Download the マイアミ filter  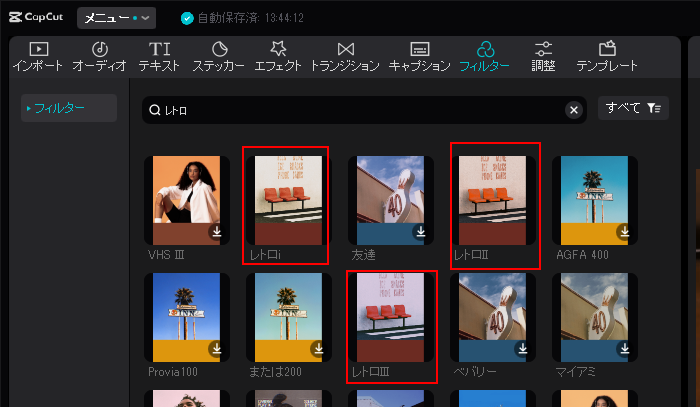[x=624, y=350]
